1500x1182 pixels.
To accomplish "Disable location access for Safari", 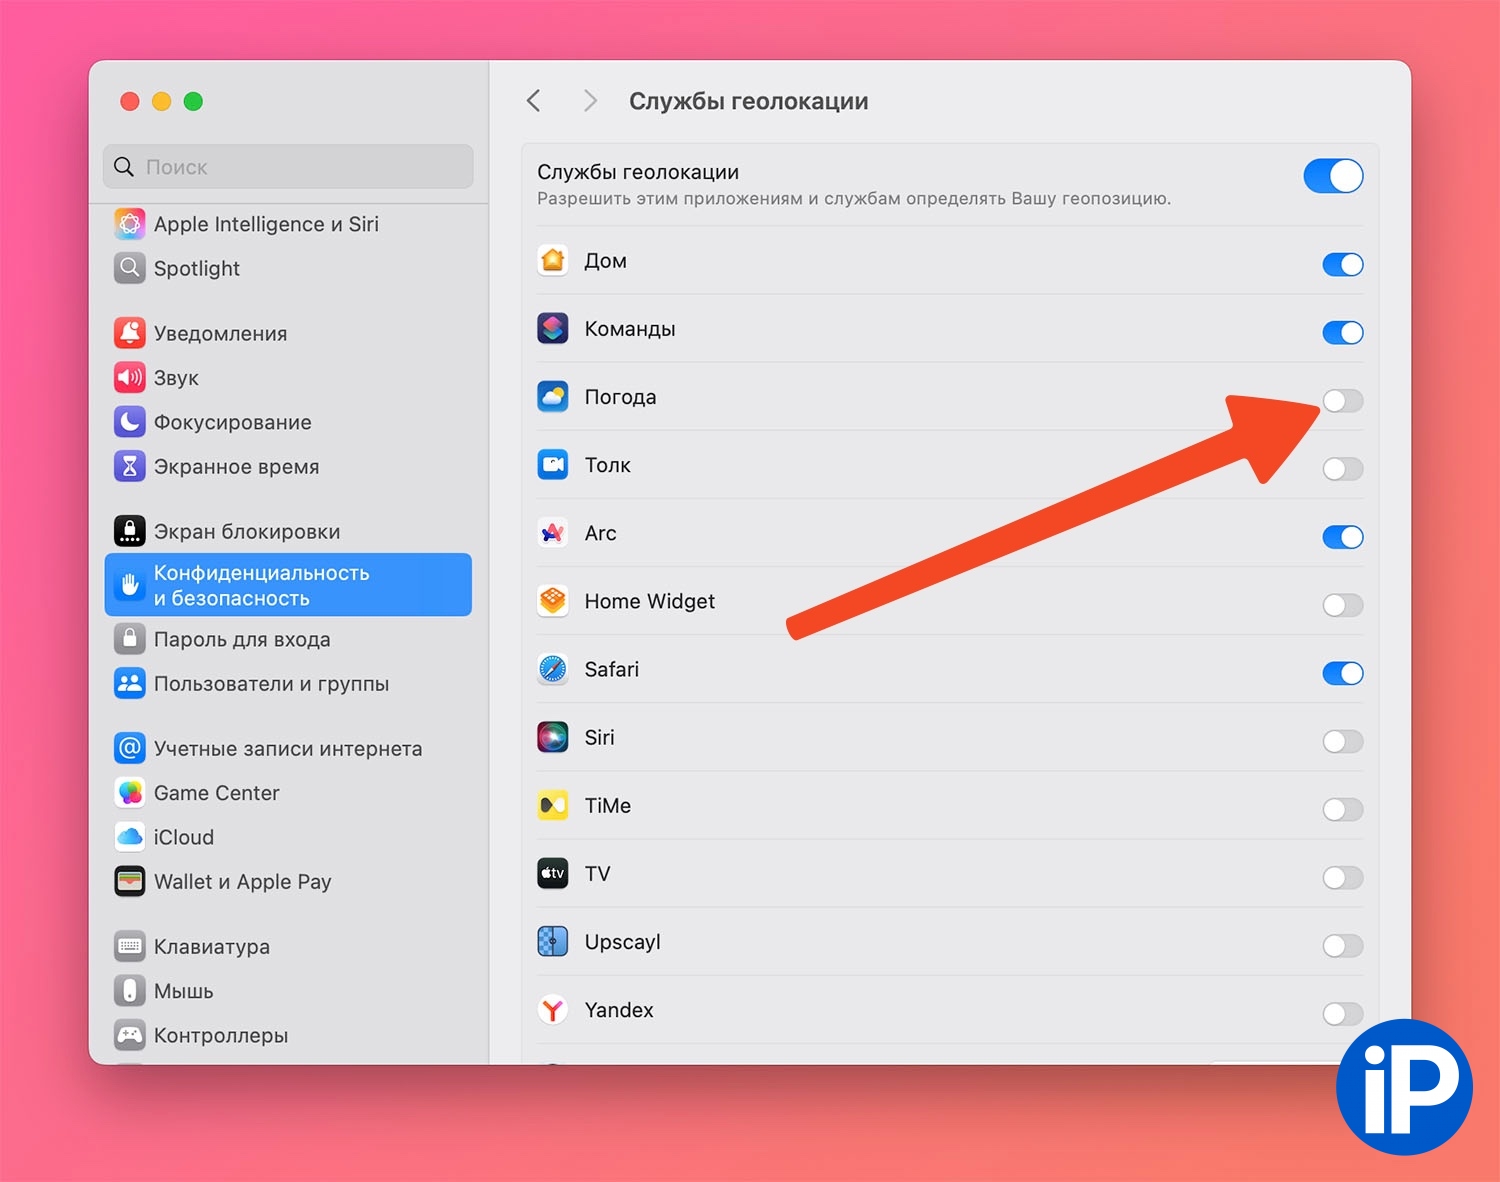I will 1342,673.
